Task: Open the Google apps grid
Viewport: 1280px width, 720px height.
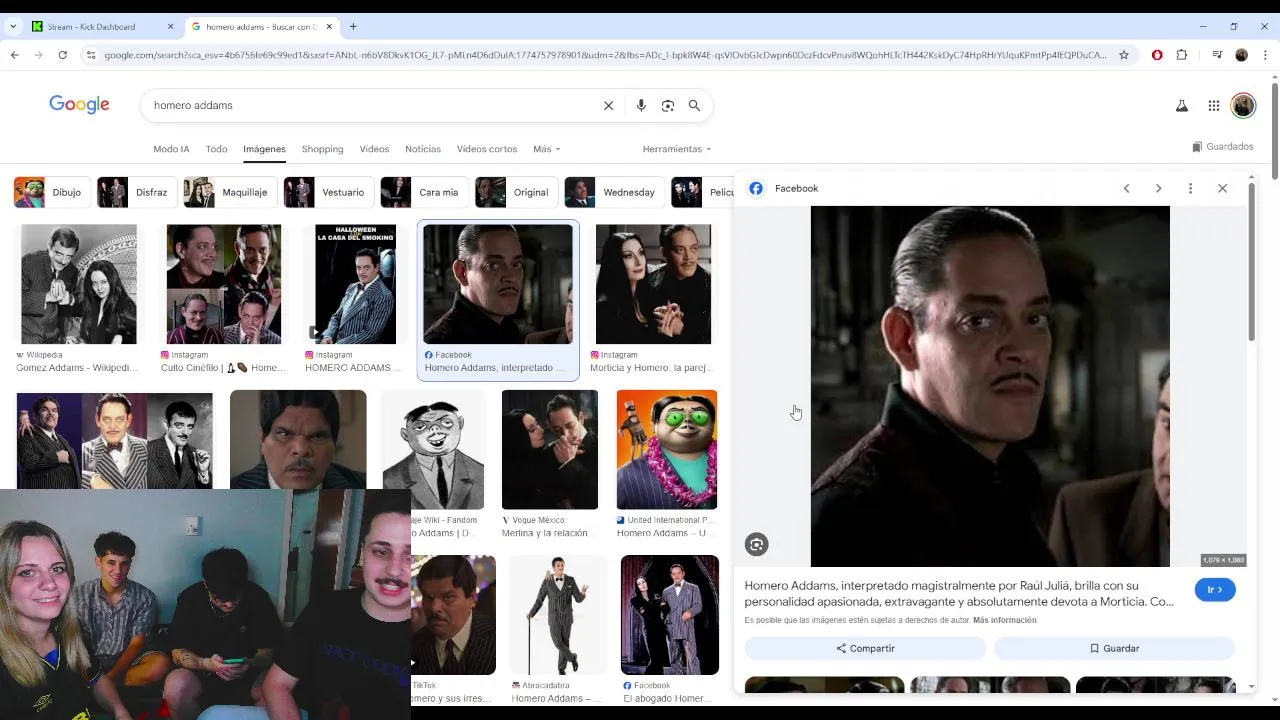Action: [x=1213, y=105]
